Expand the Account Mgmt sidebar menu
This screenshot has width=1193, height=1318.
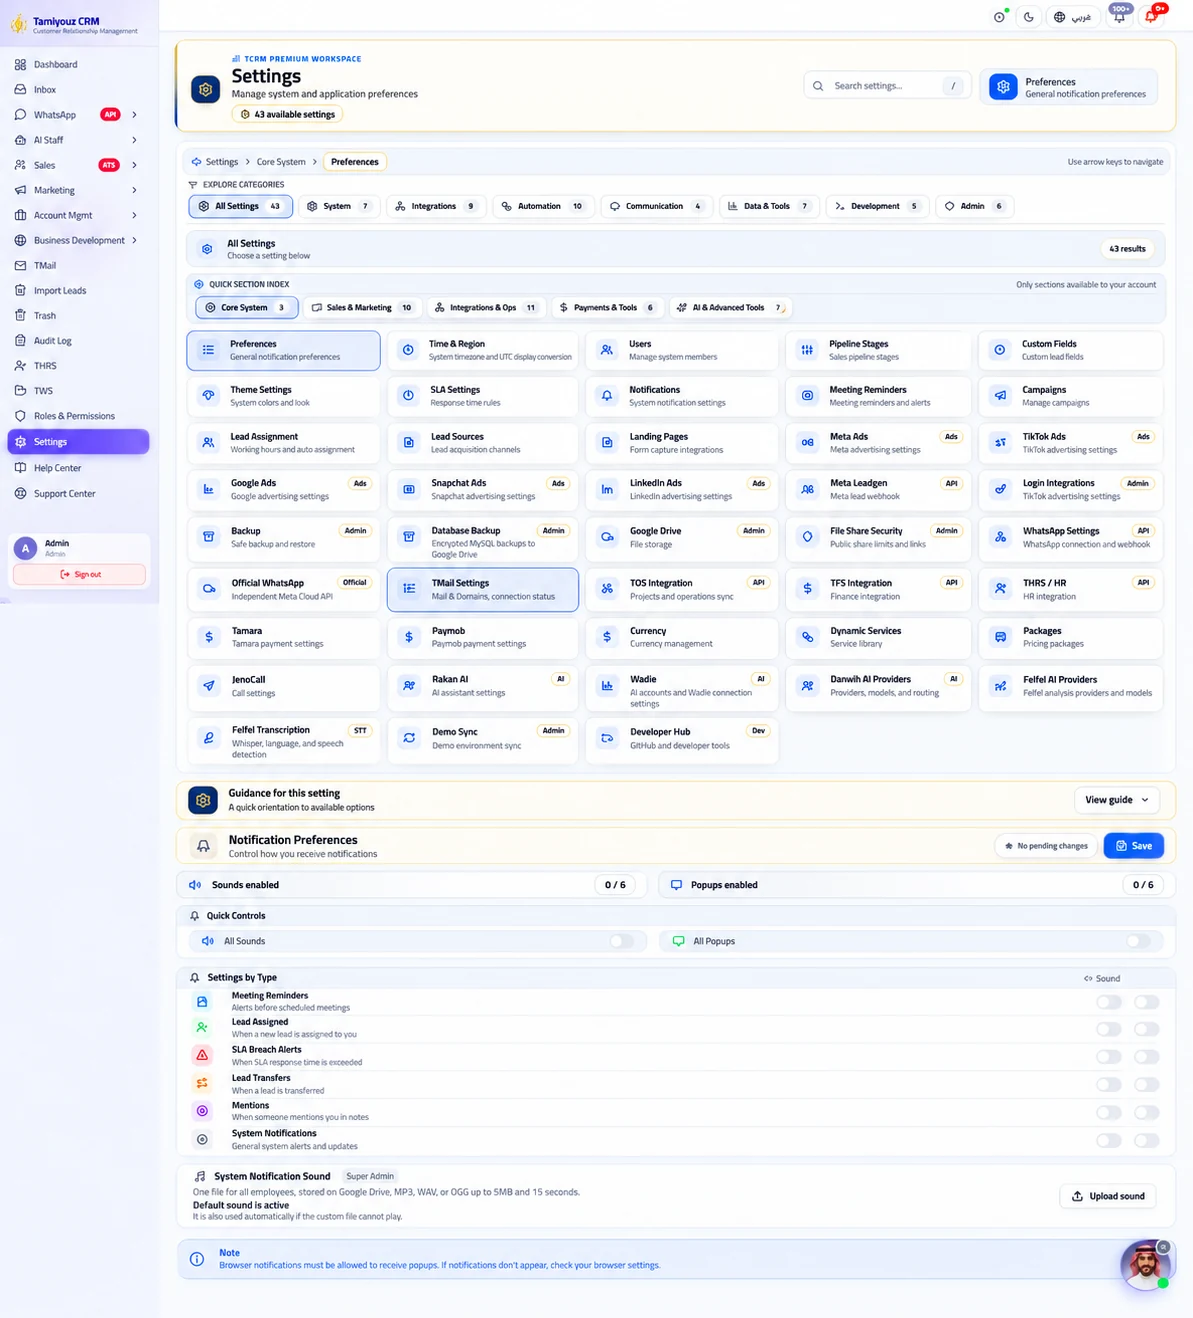coord(134,215)
